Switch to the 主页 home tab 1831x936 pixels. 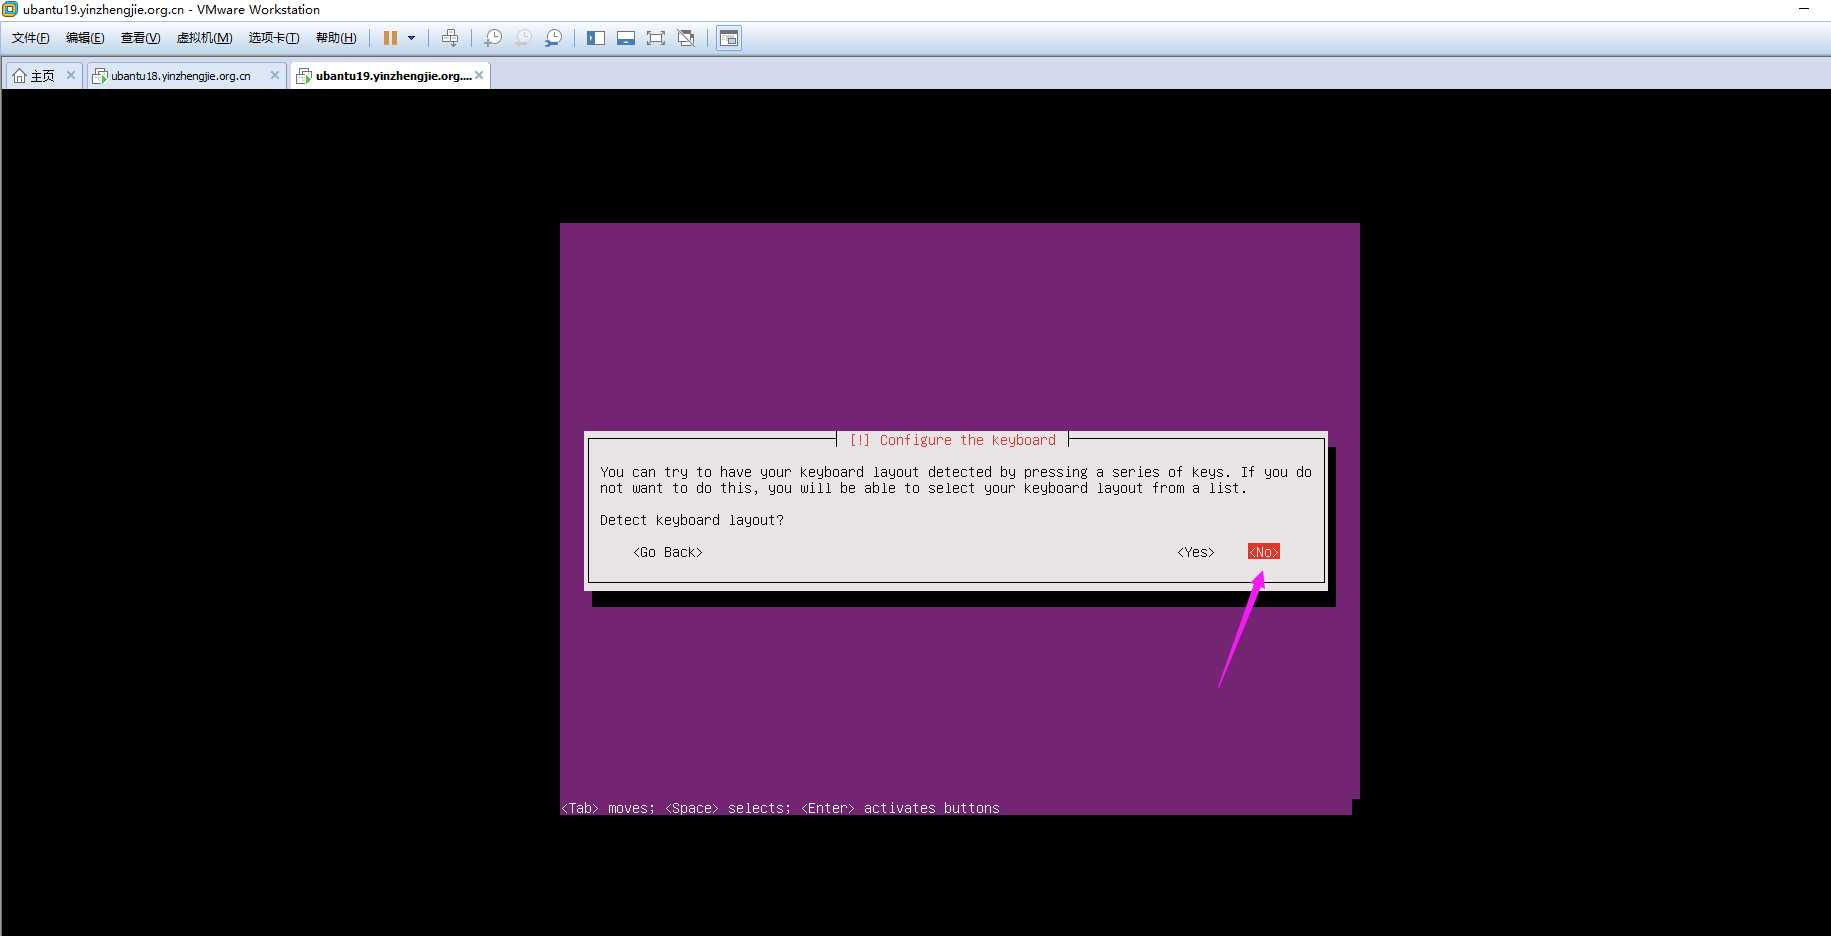click(x=43, y=76)
